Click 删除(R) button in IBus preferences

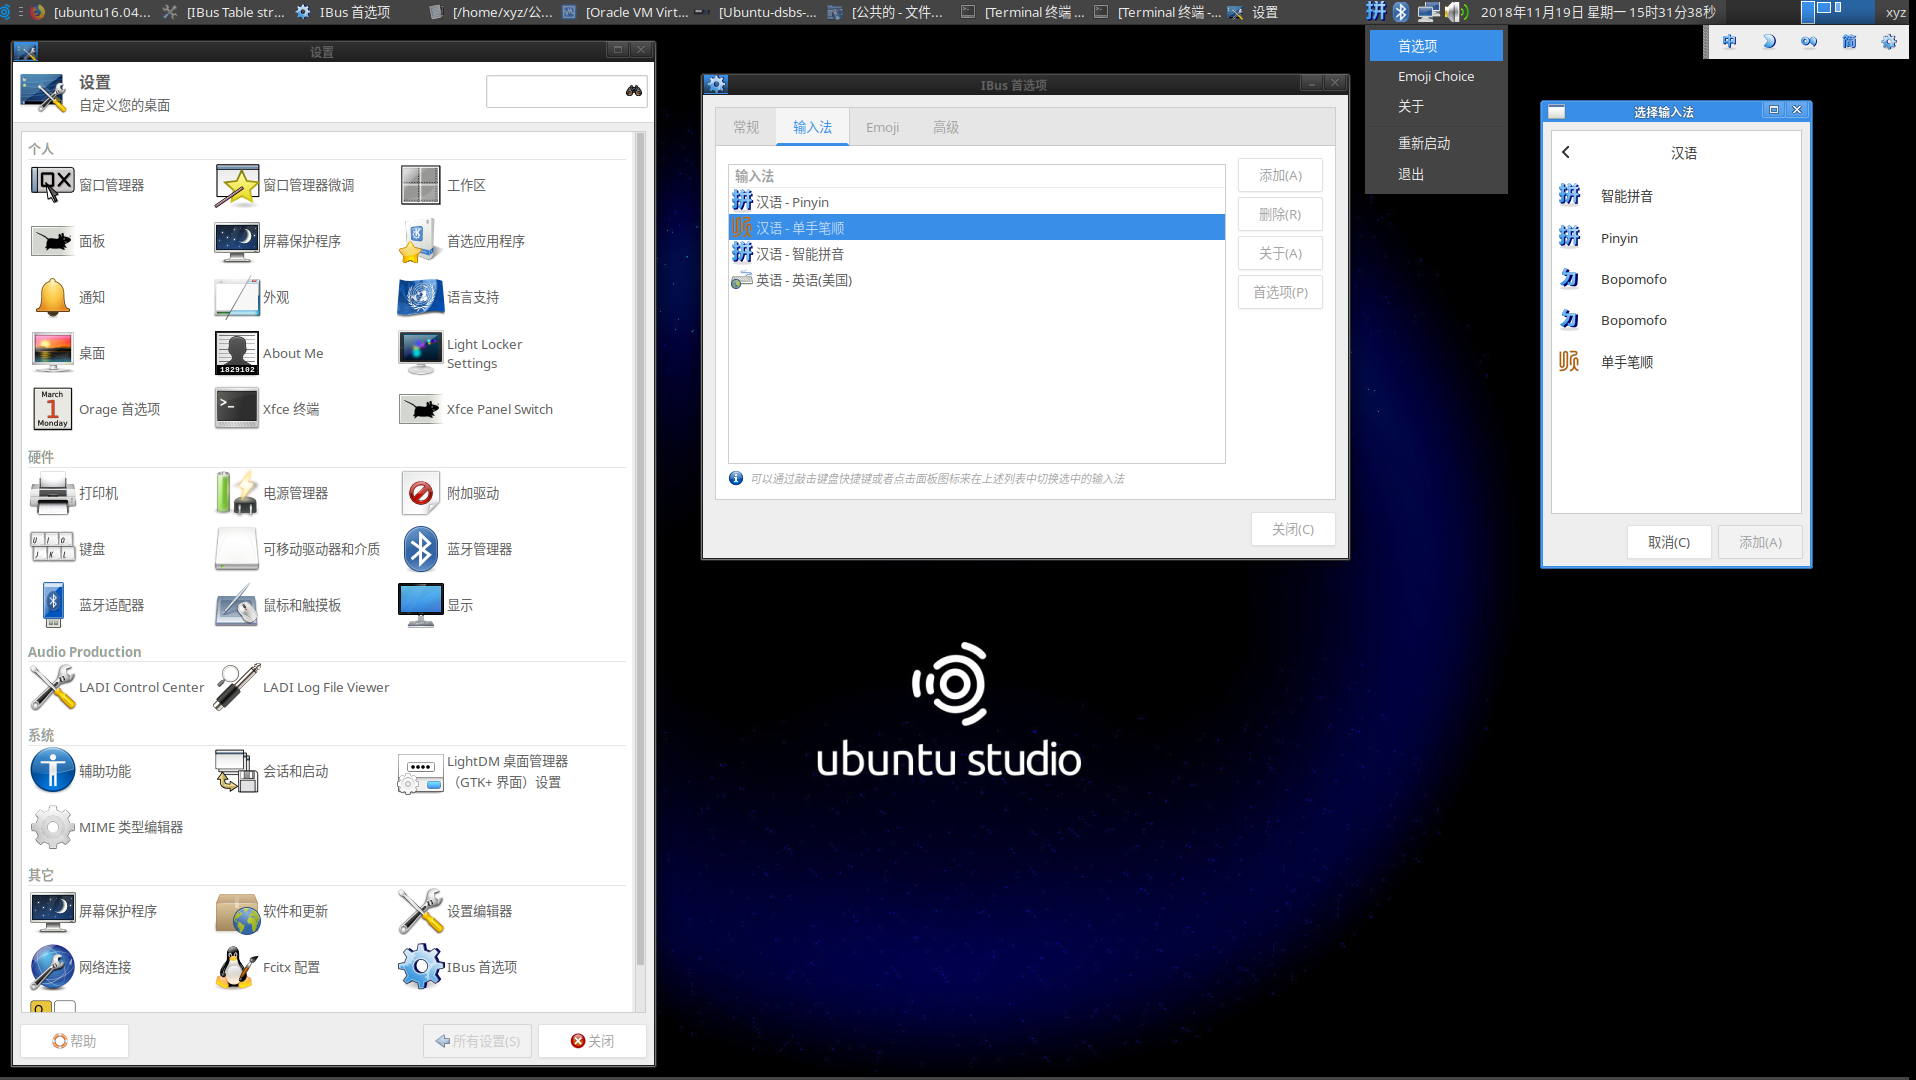[1280, 214]
